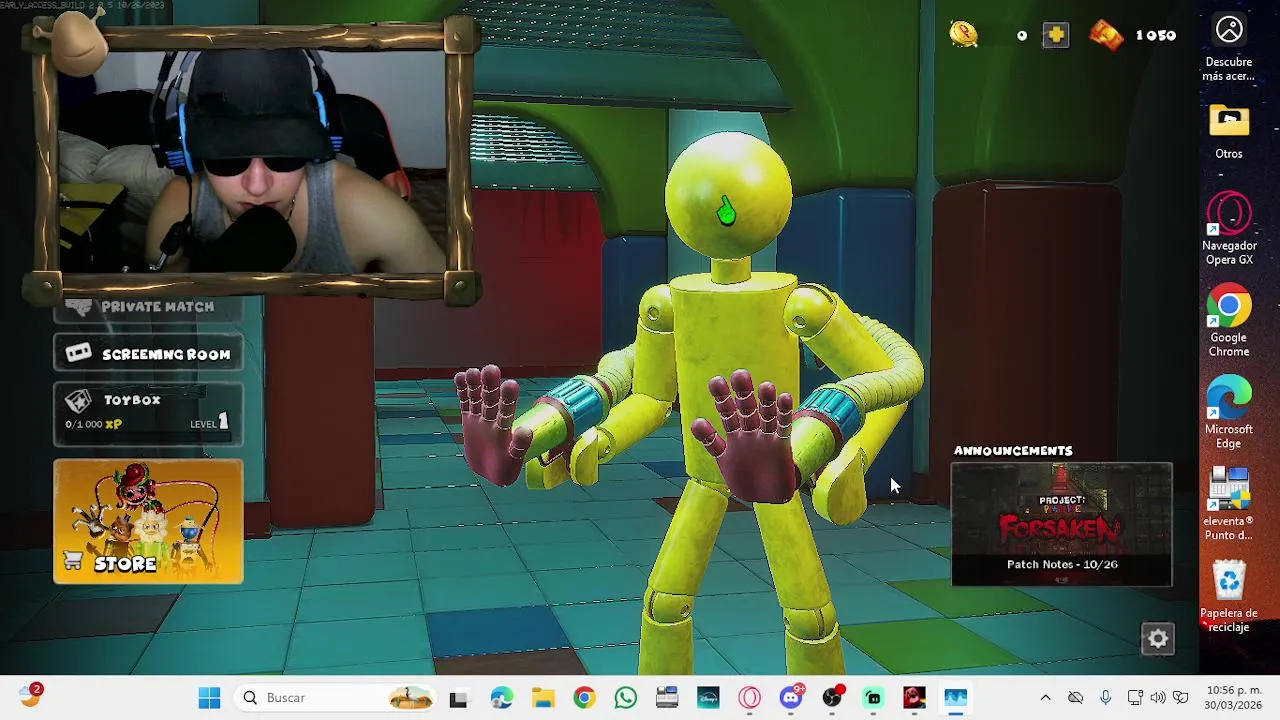Open Task View in the taskbar
The width and height of the screenshot is (1280, 720).
[x=458, y=698]
